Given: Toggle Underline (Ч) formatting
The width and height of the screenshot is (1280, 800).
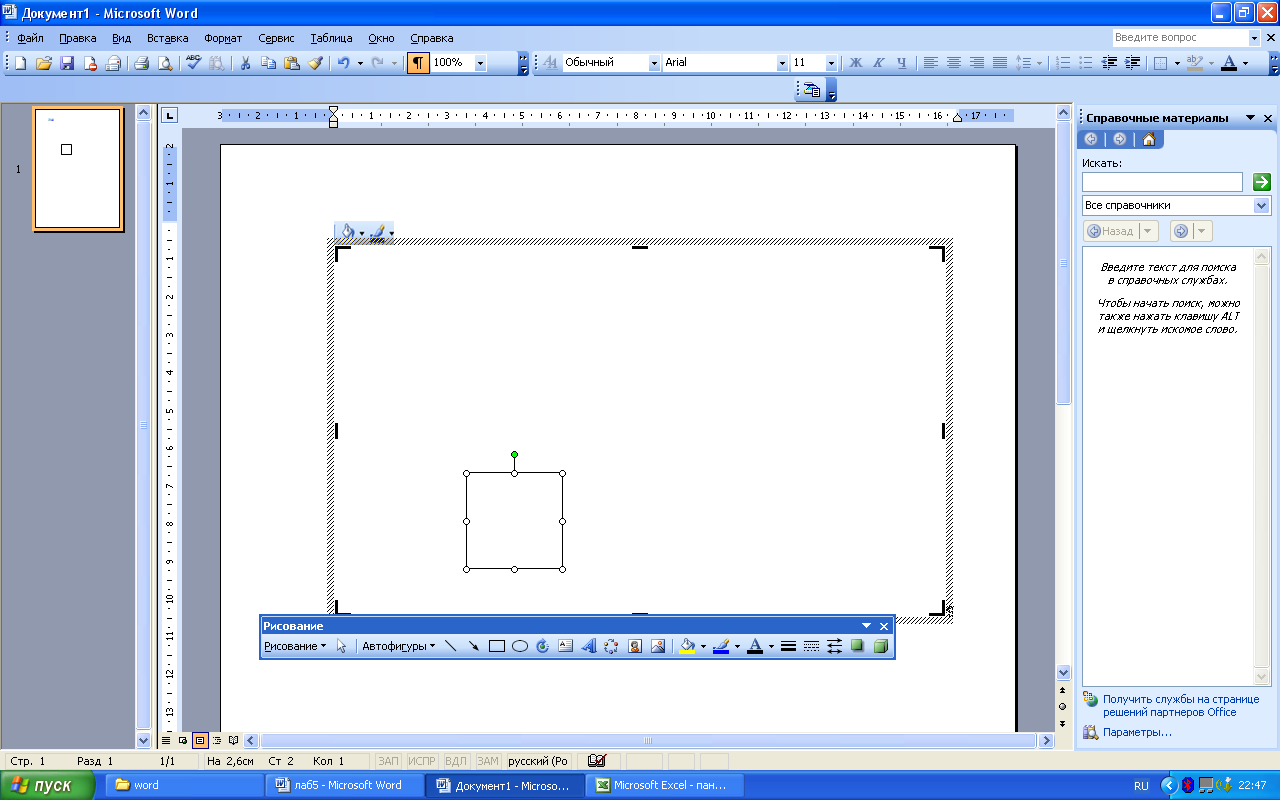Looking at the screenshot, I should point(902,63).
